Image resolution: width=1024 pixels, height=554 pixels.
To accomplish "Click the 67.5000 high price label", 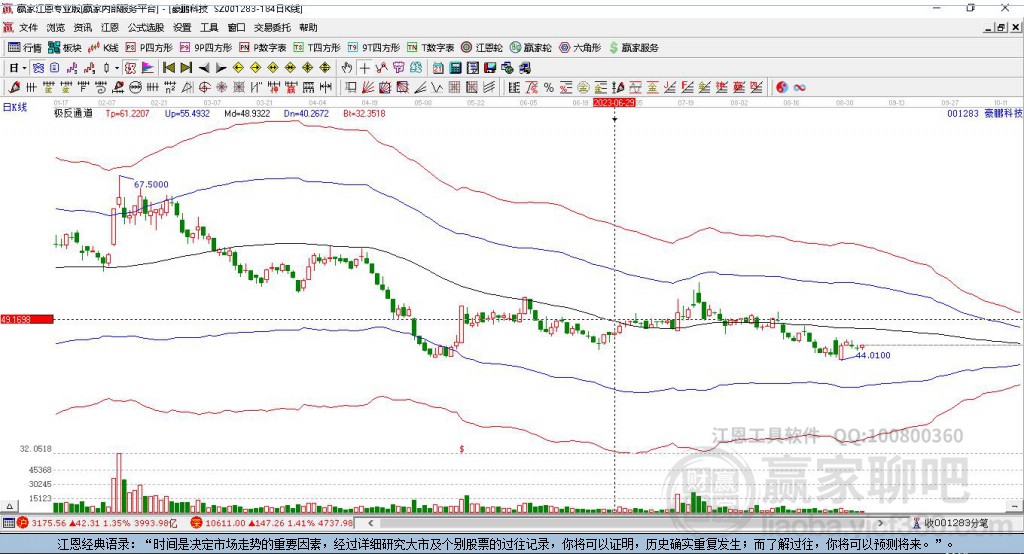I will point(151,184).
